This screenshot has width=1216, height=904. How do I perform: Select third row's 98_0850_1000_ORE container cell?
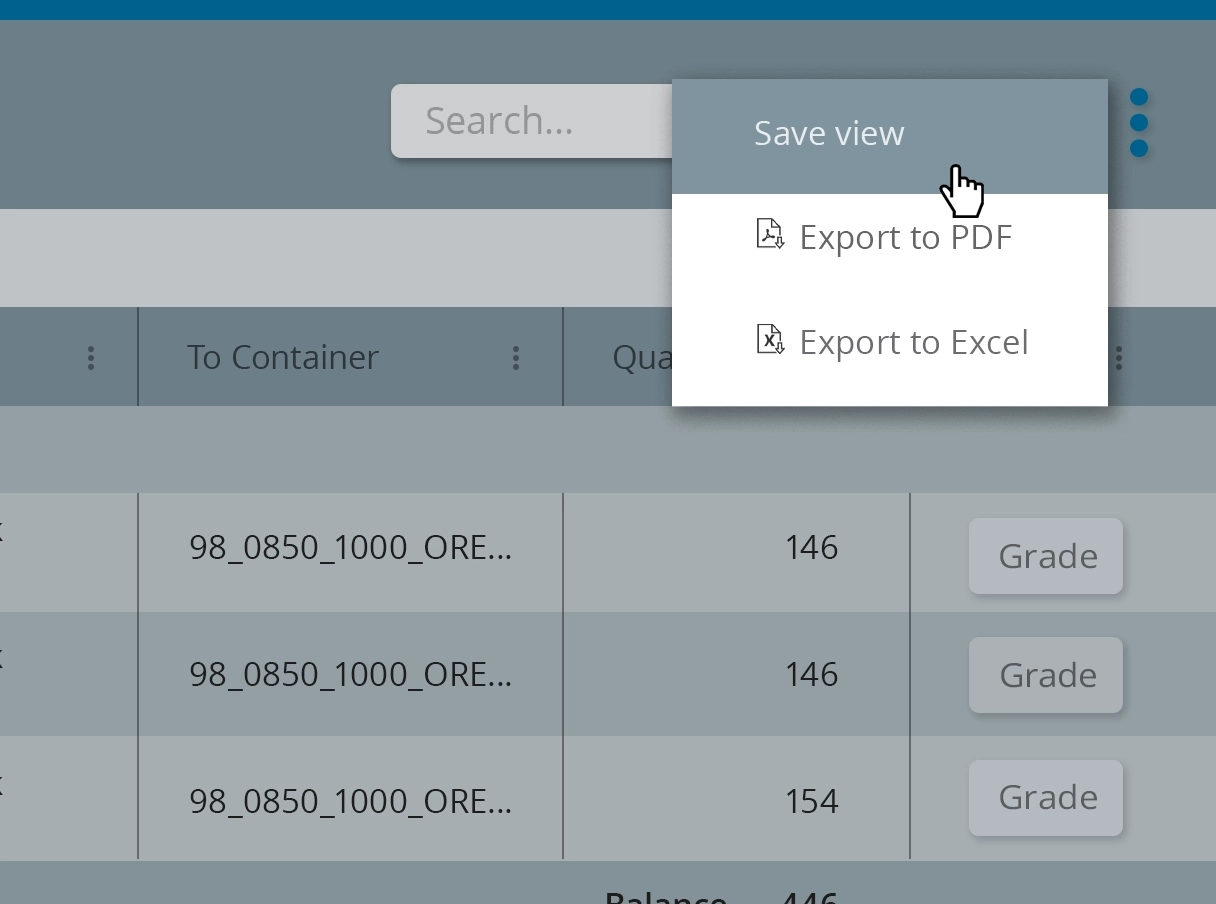click(x=350, y=801)
